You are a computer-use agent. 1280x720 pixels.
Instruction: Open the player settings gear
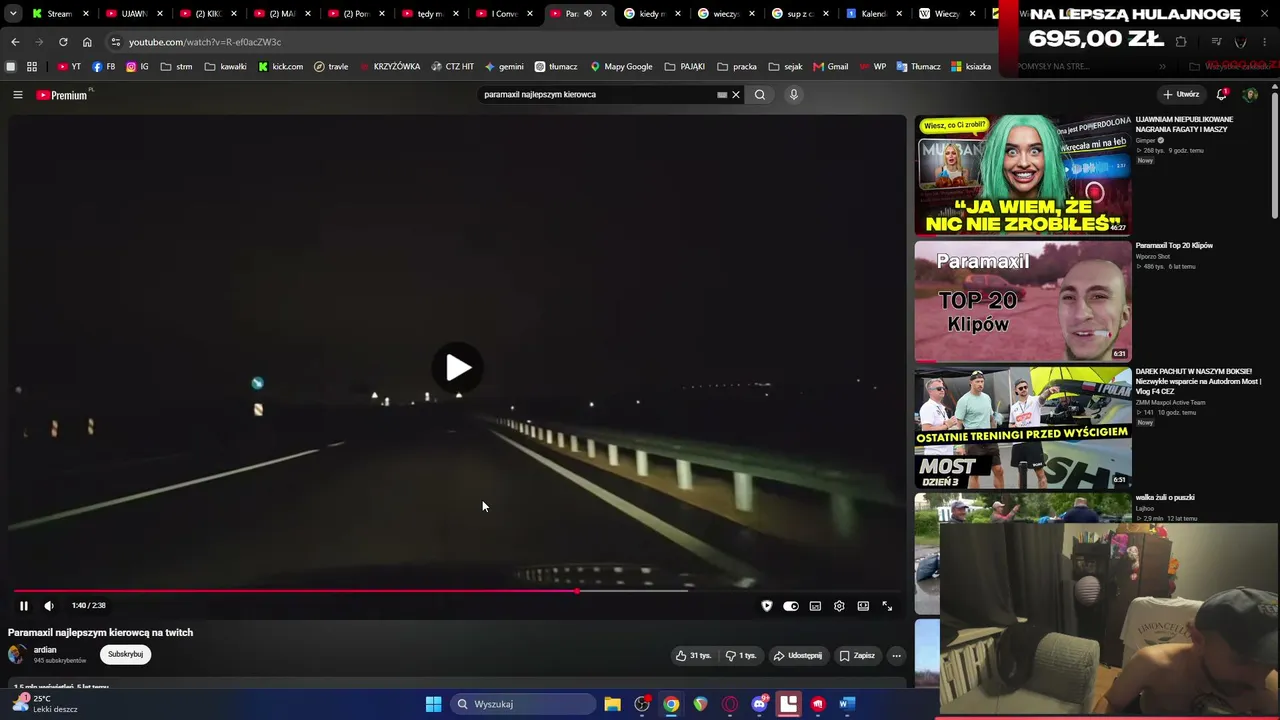click(x=839, y=606)
